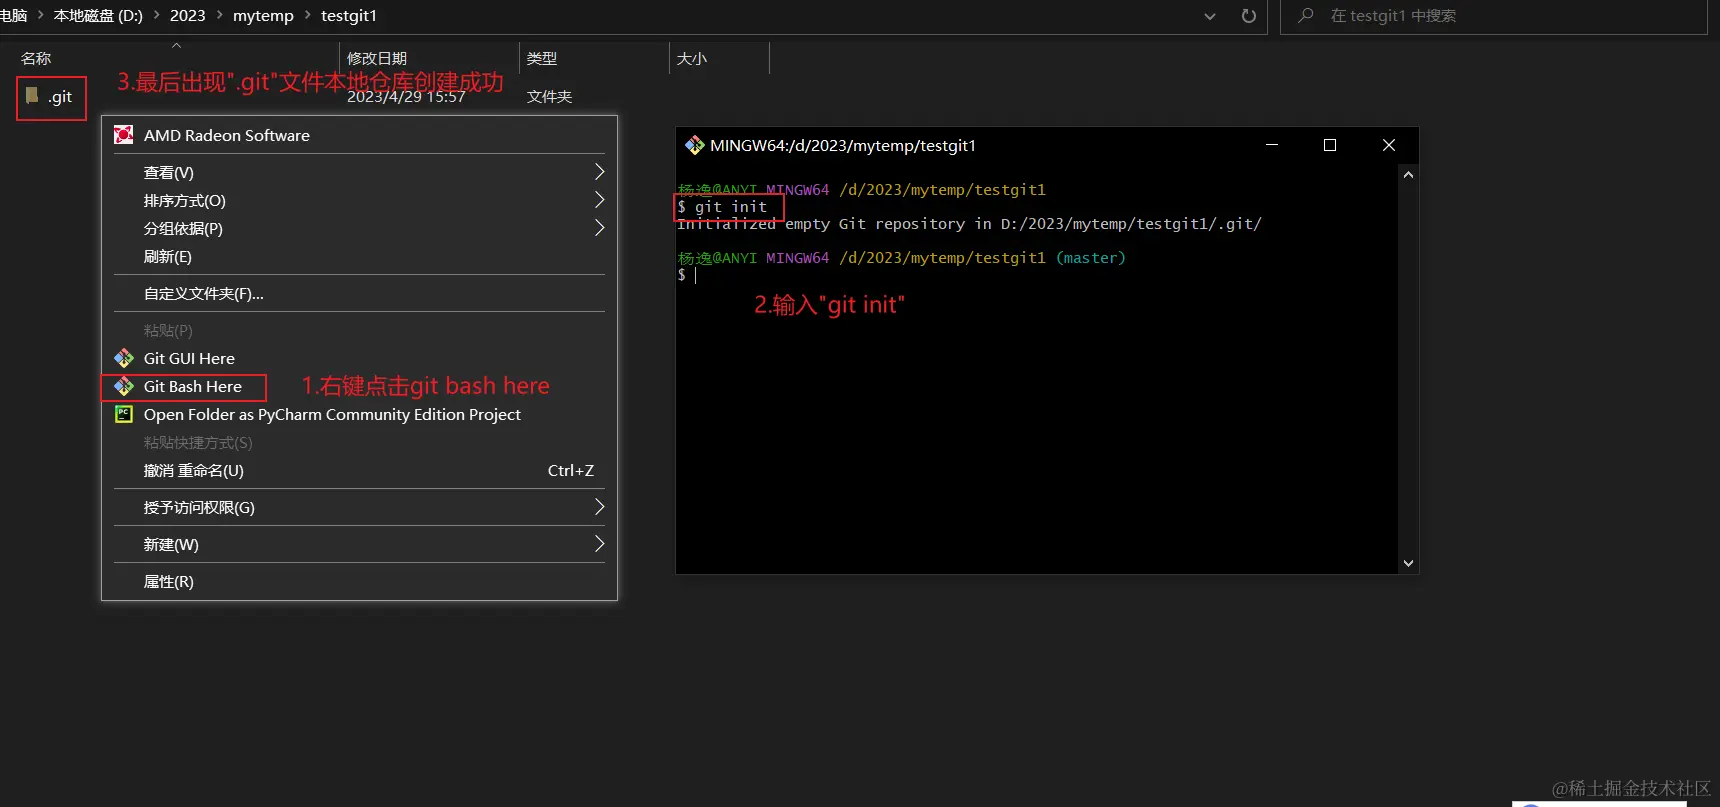Open Folder as PyCharm Community Edition Project
This screenshot has height=807, width=1720.
[359, 414]
